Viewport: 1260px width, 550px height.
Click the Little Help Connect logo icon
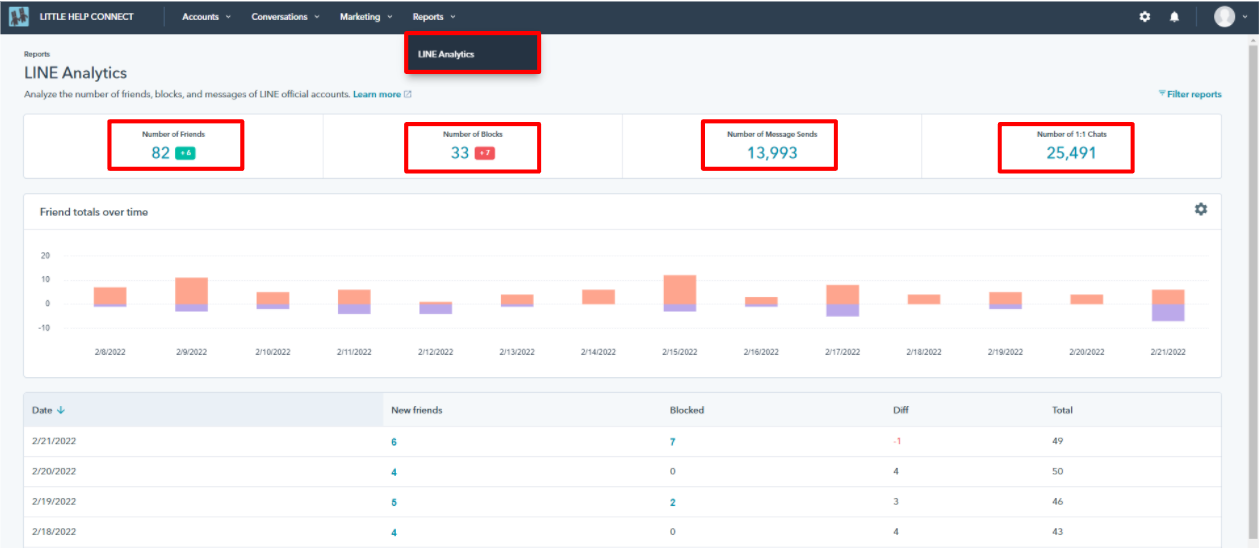coord(19,16)
